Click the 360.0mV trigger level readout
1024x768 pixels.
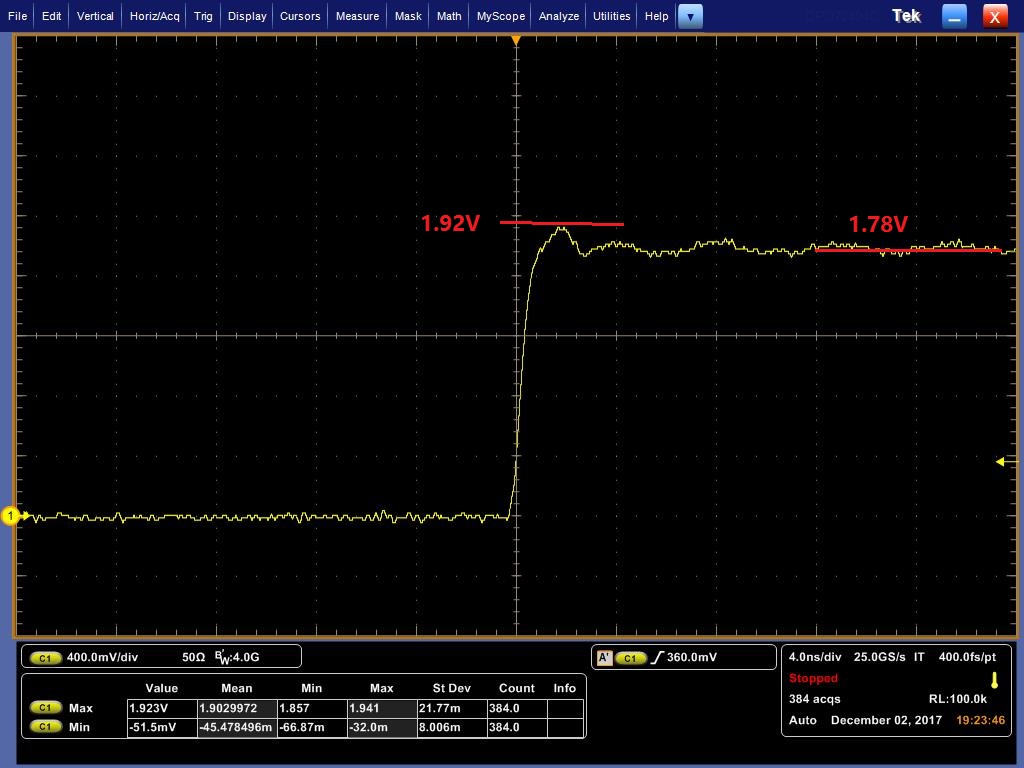(x=692, y=657)
